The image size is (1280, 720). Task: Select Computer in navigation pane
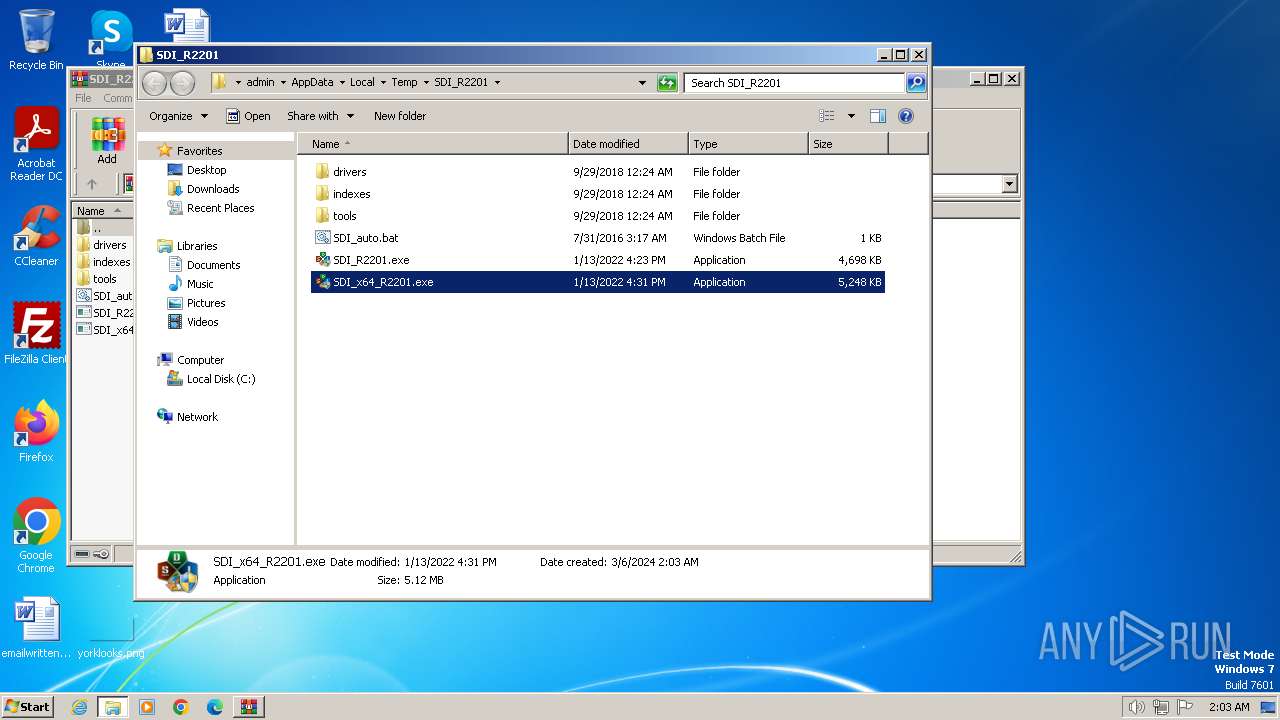[190, 360]
